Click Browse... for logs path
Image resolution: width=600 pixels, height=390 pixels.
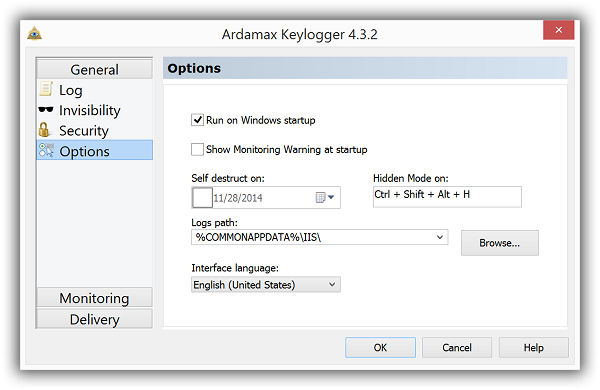(x=500, y=243)
